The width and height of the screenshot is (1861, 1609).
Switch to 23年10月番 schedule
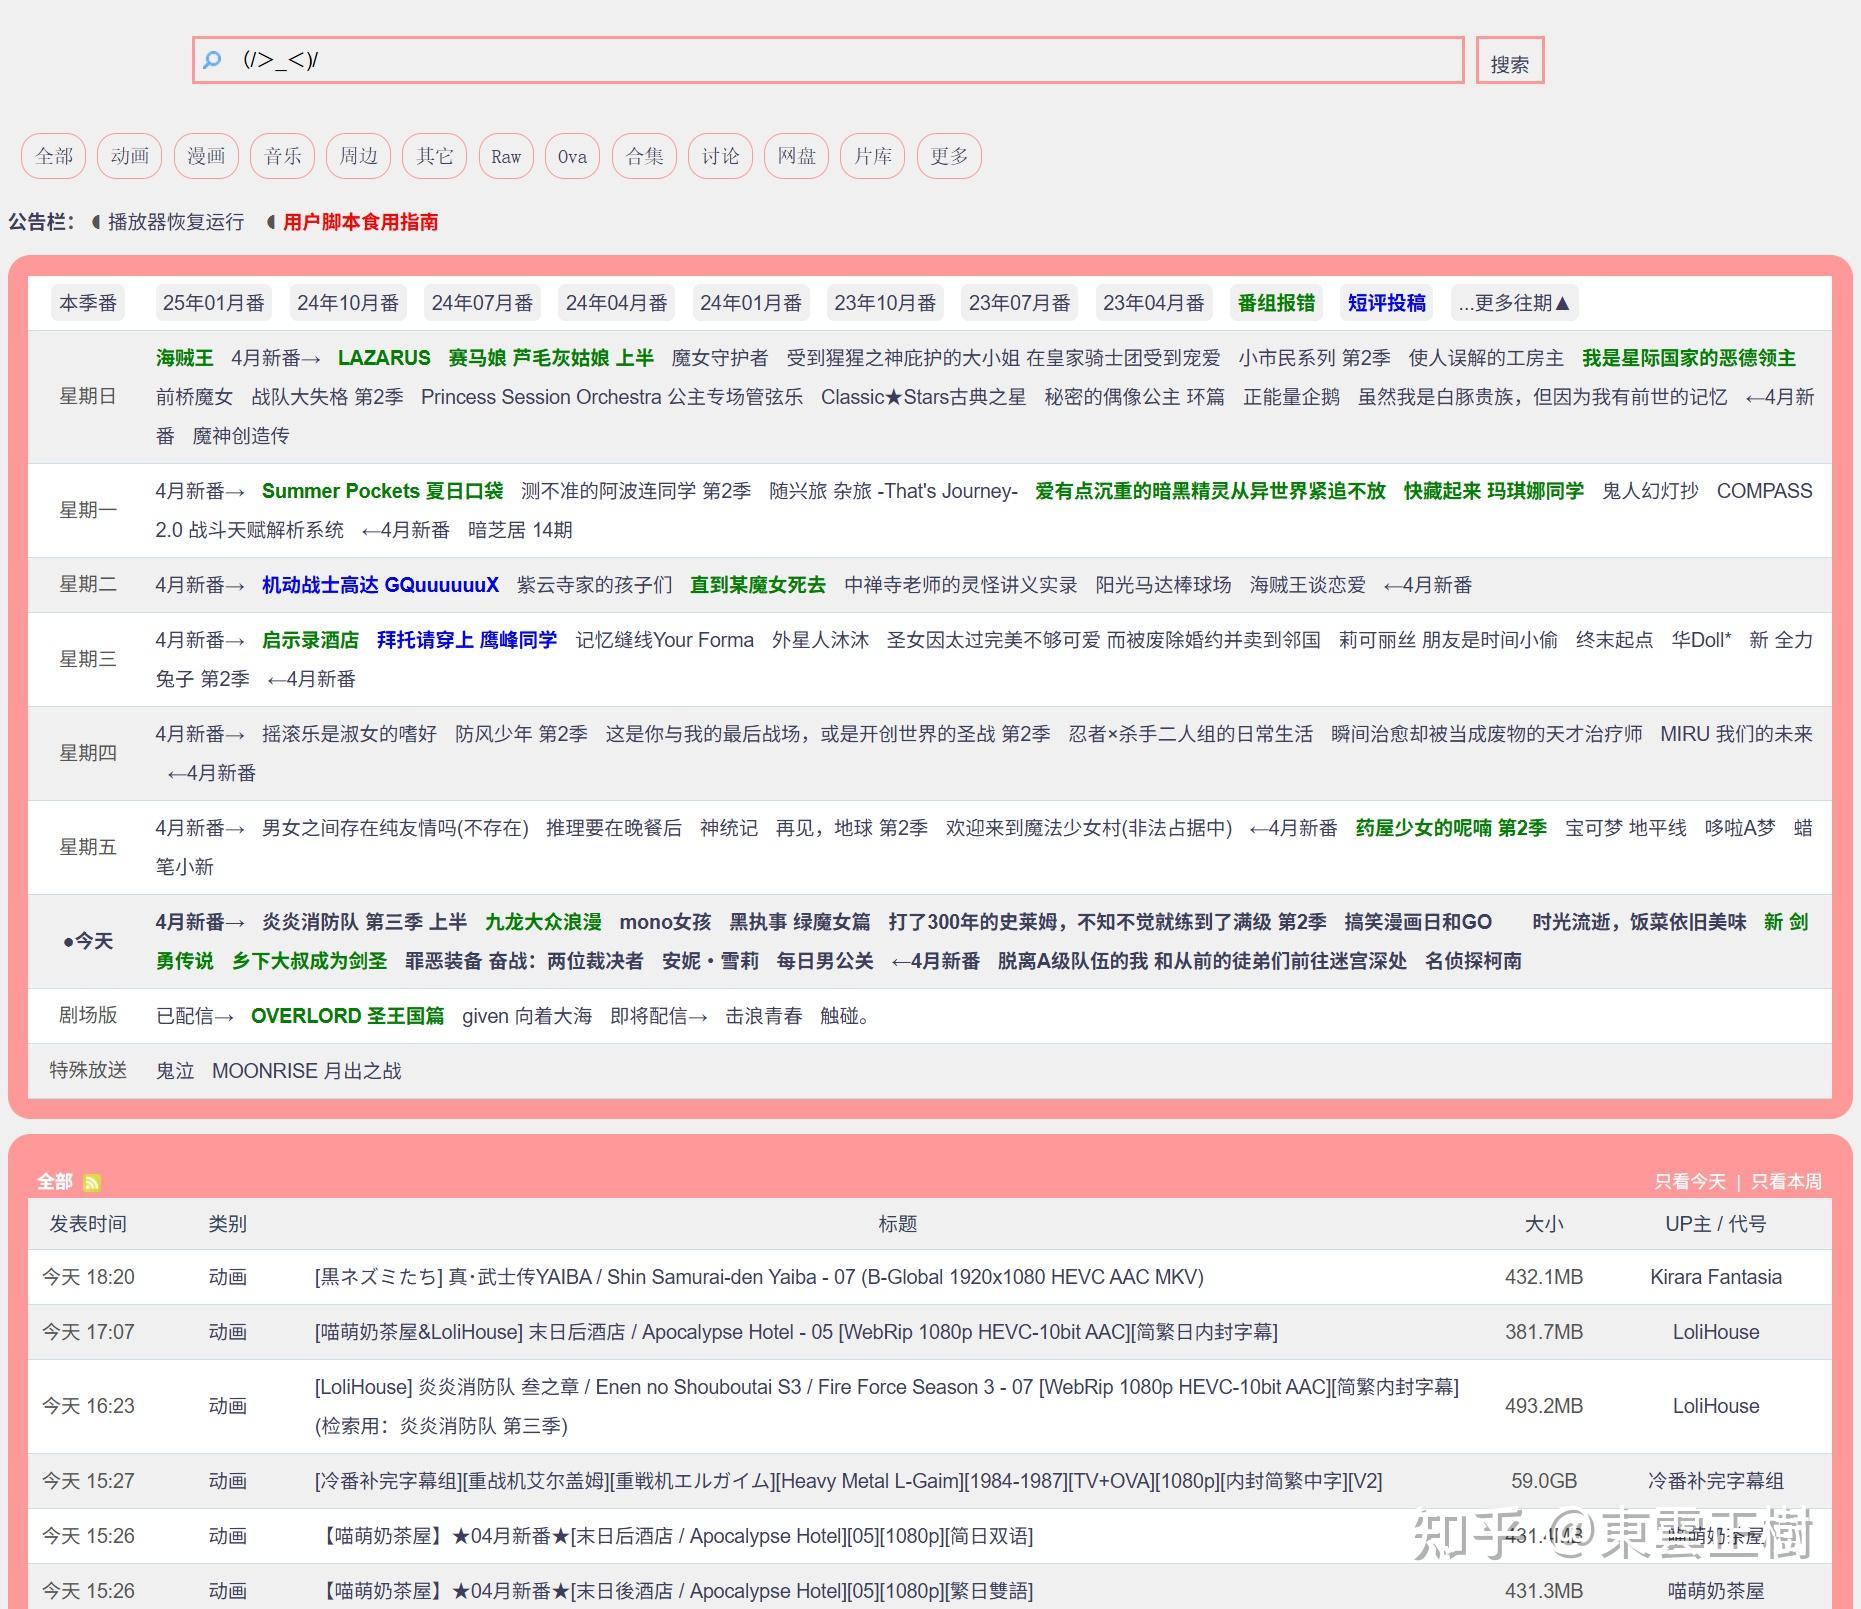pyautogui.click(x=885, y=303)
